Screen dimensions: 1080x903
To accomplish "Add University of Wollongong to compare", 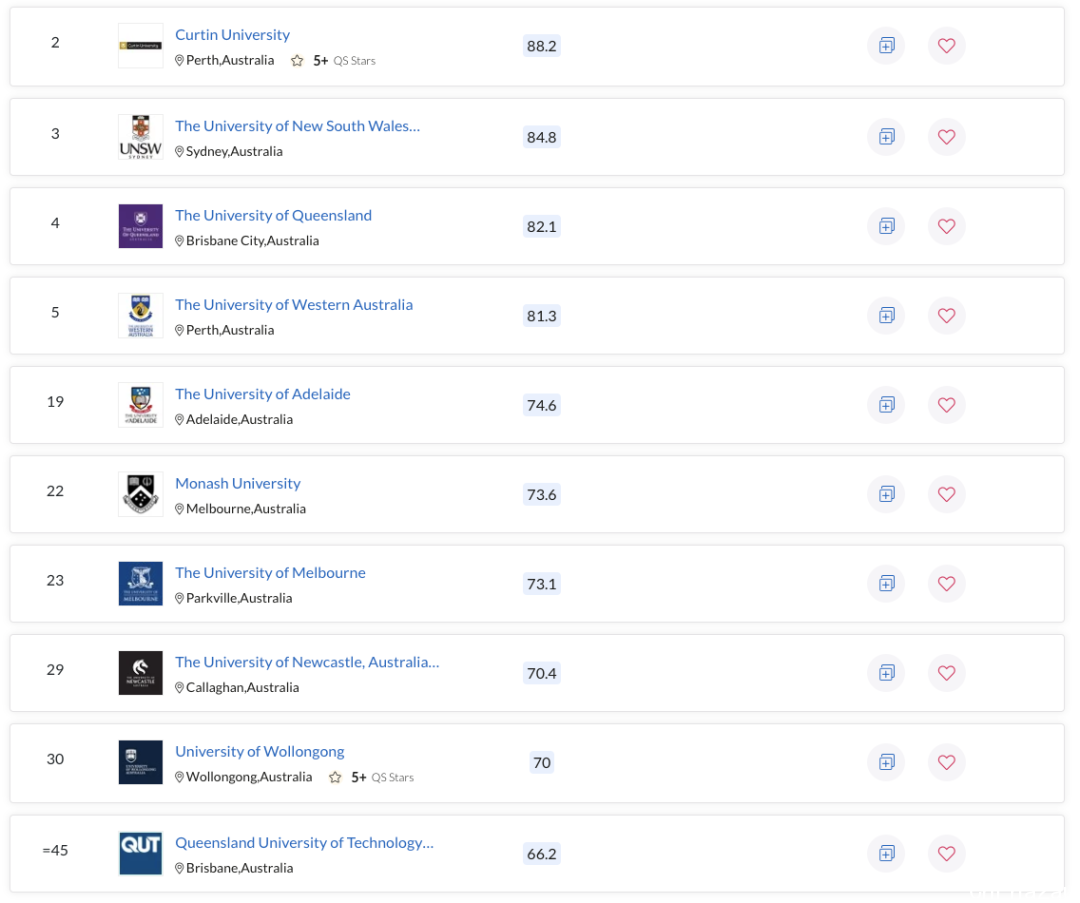I will coord(886,762).
